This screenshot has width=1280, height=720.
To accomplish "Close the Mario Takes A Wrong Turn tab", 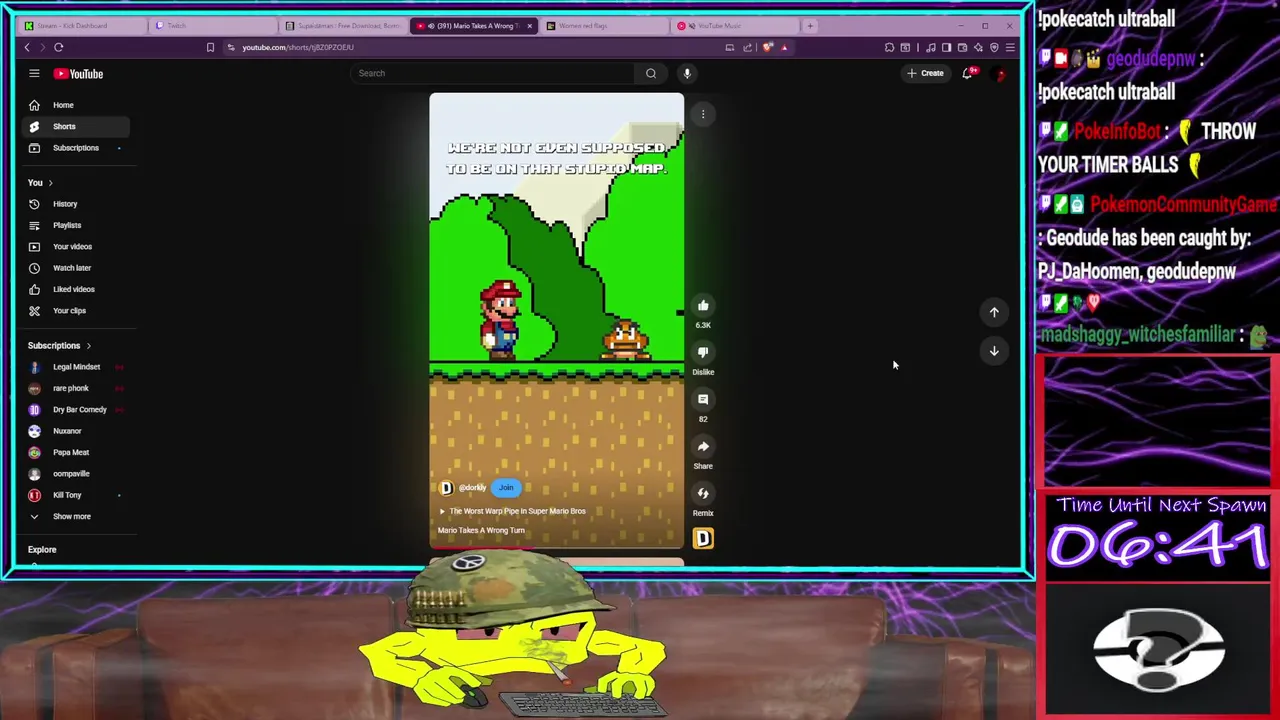I will 530,26.
